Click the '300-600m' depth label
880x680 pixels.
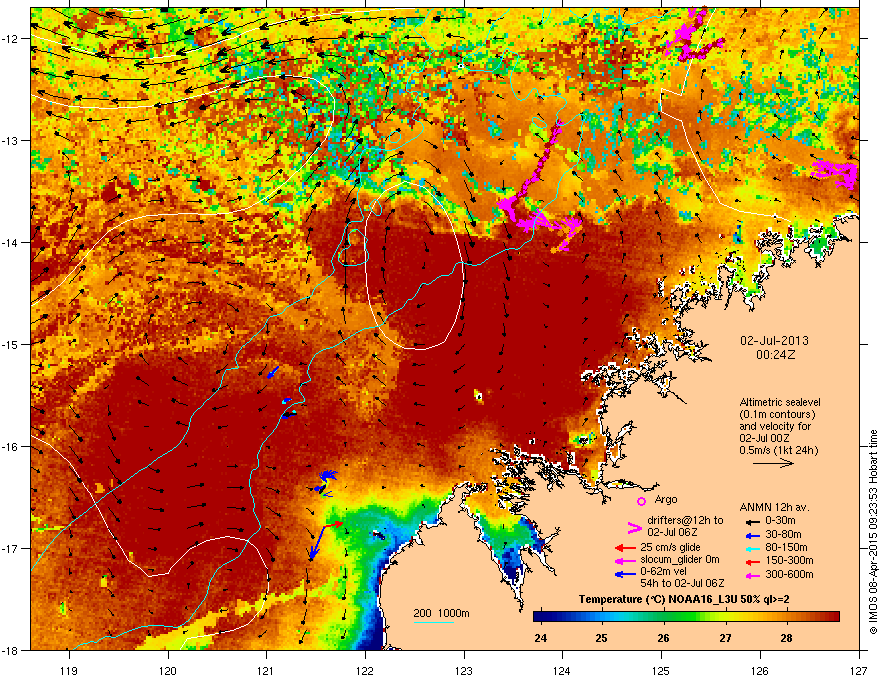tap(789, 575)
